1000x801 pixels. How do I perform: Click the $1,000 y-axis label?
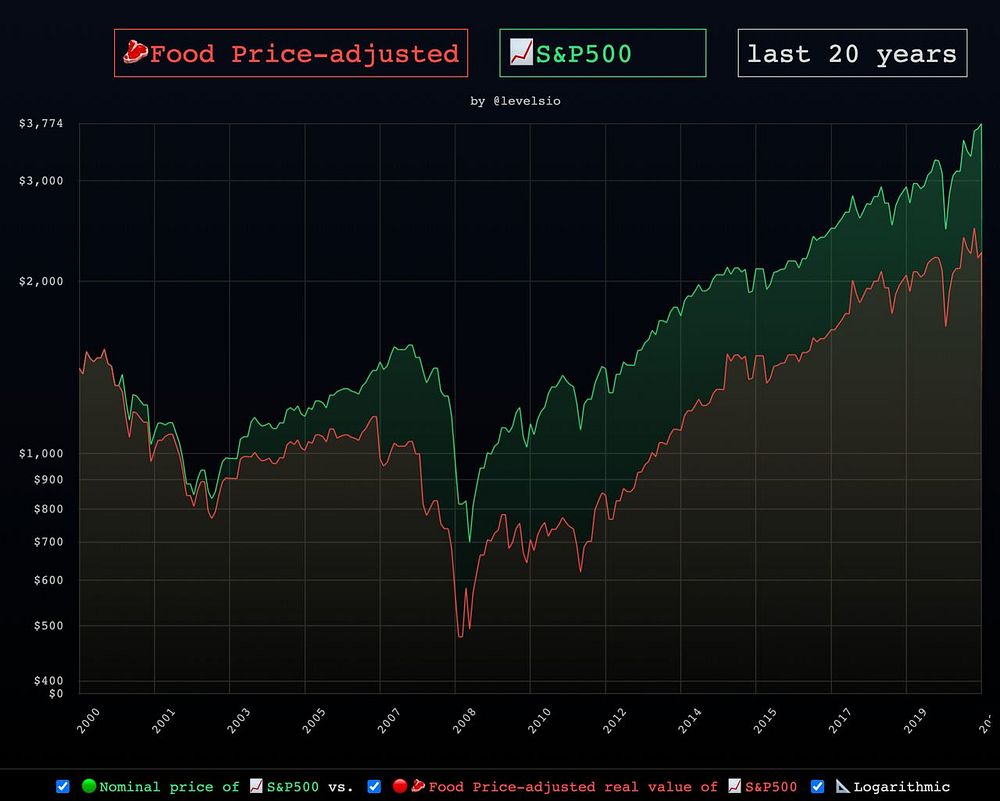click(41, 453)
